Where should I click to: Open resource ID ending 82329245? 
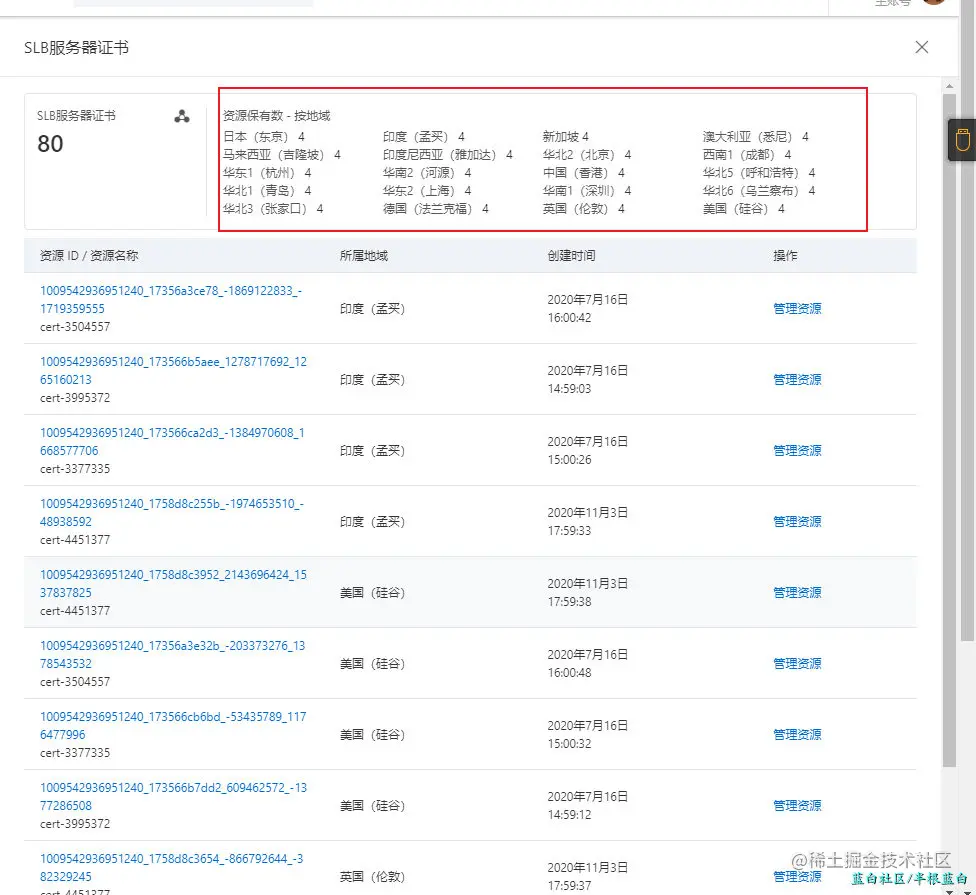(x=171, y=867)
